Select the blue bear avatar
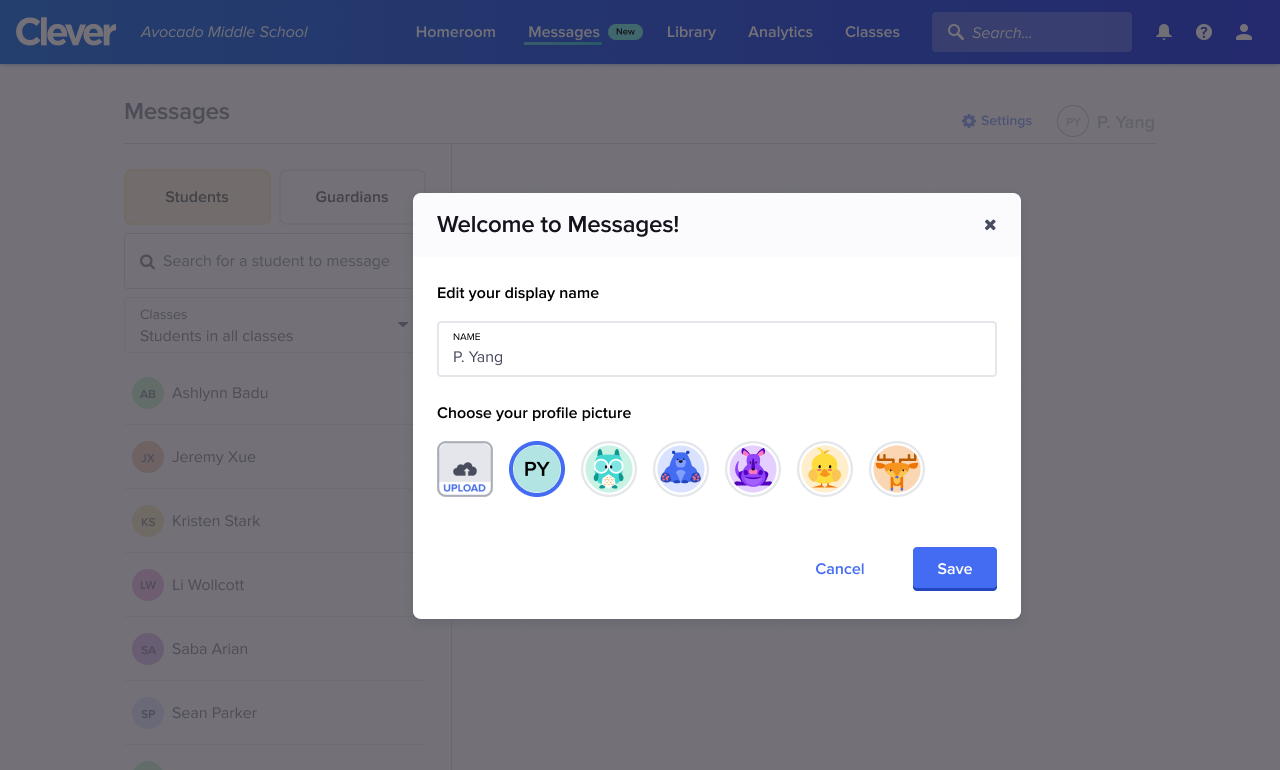 pos(681,468)
